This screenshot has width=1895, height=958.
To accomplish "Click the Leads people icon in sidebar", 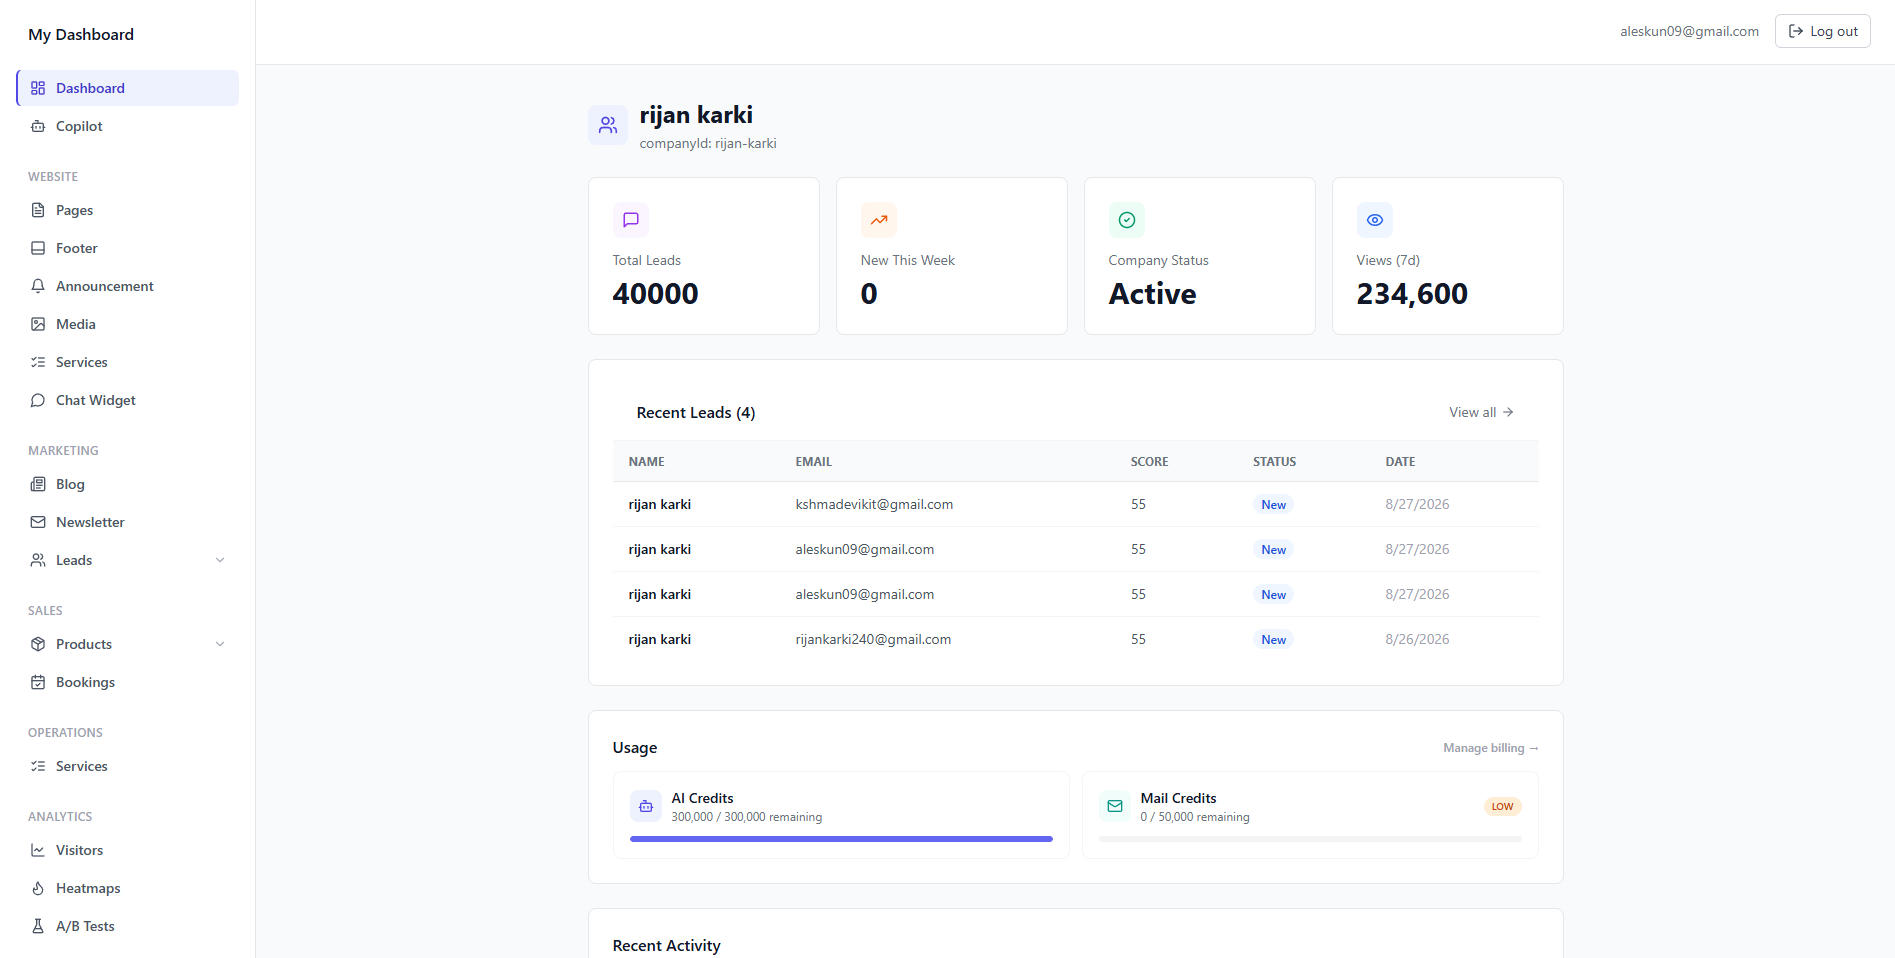I will 38,560.
